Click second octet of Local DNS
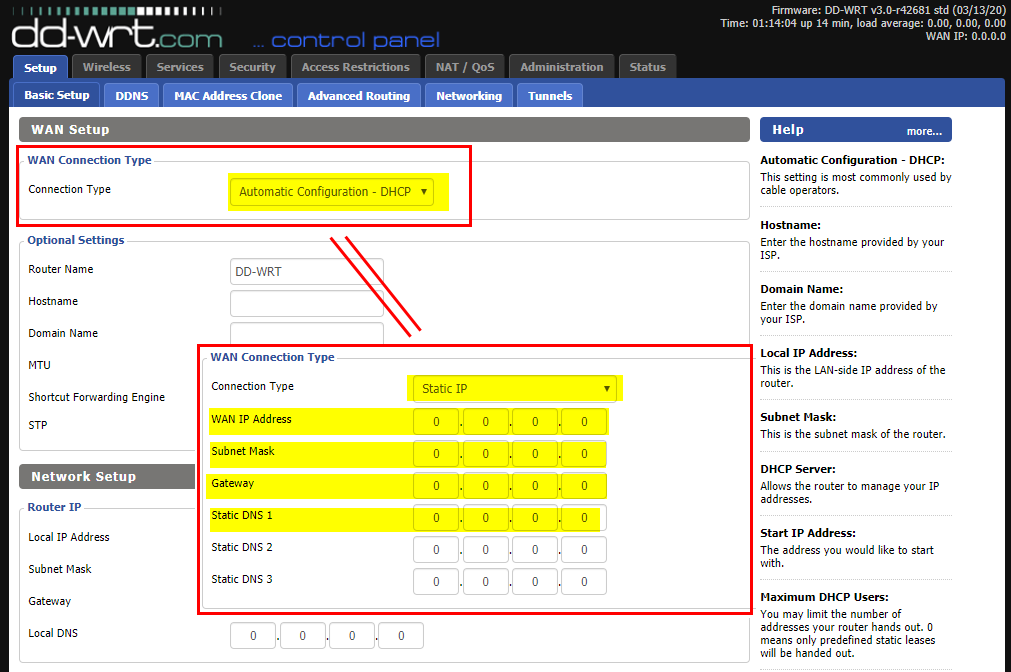Viewport: 1011px width, 672px height. pos(302,636)
